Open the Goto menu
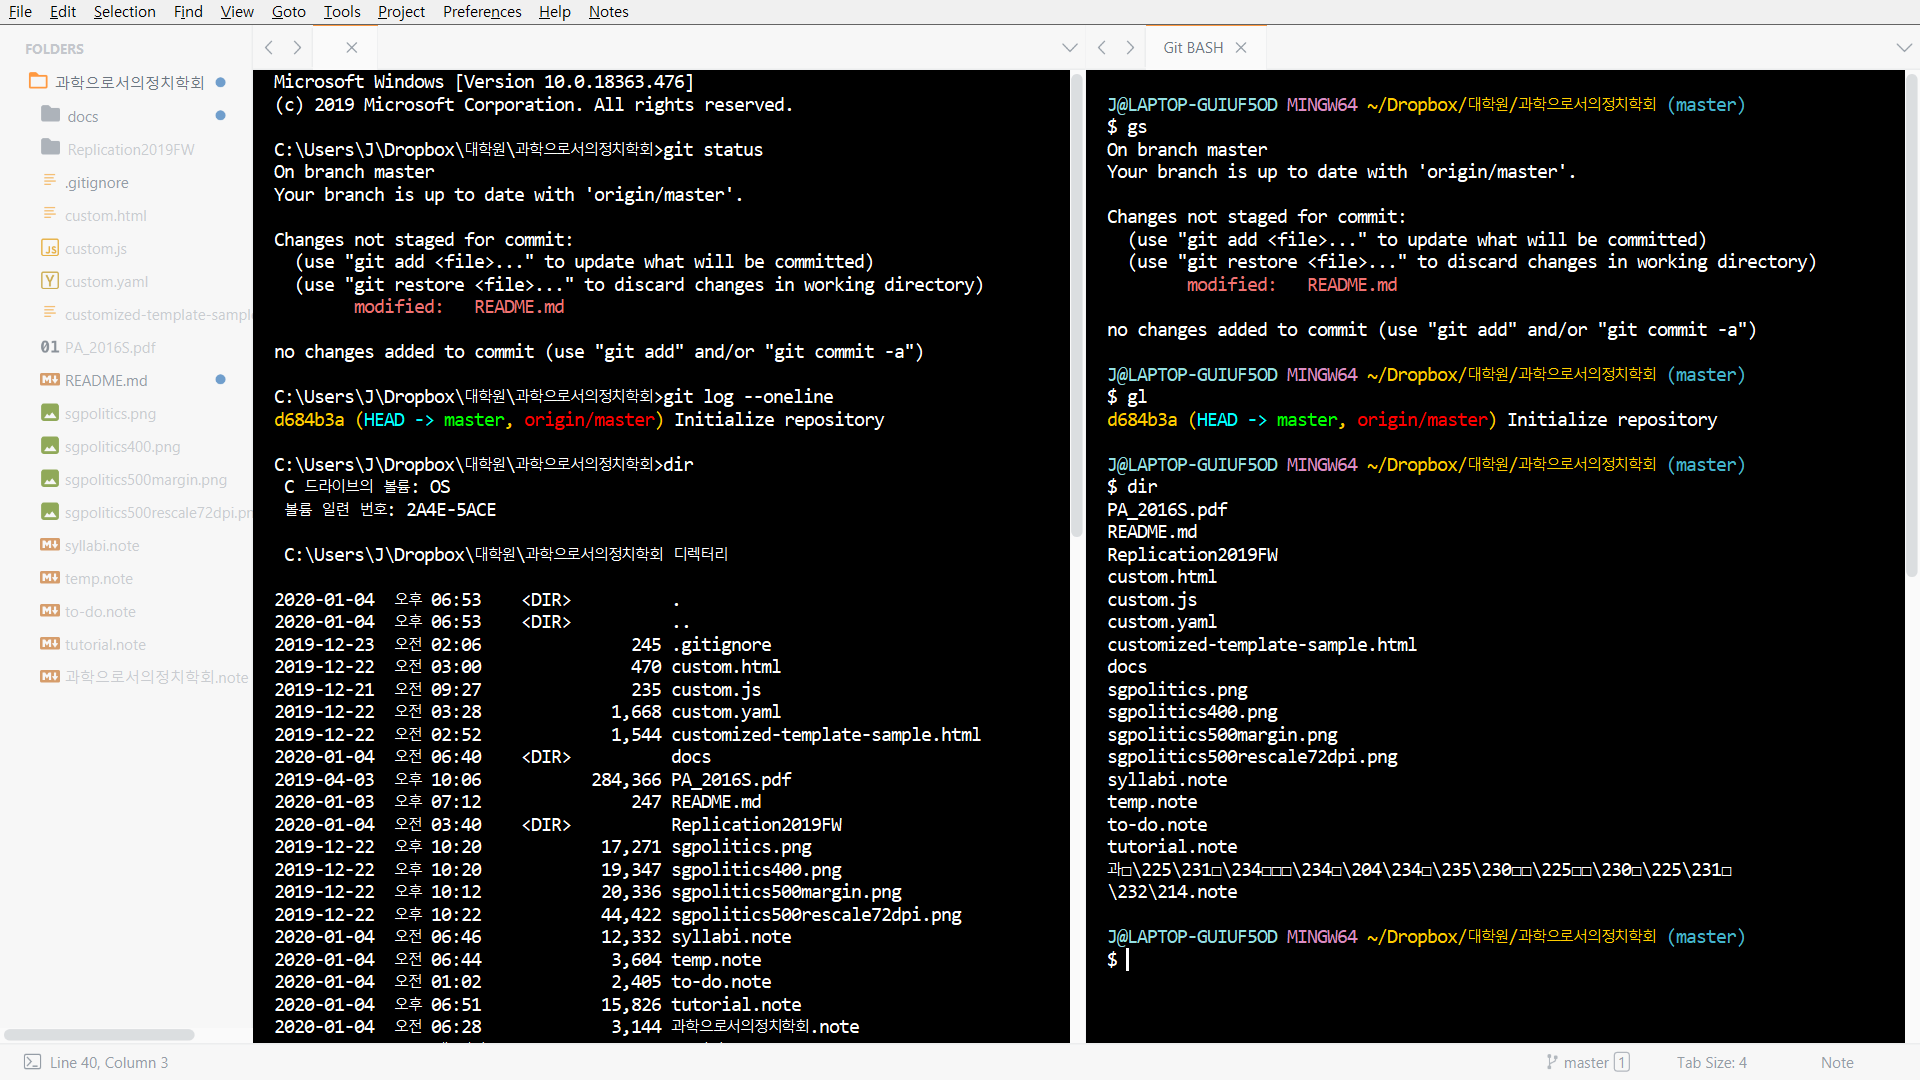Screen dimensions: 1920x1080 [x=288, y=12]
